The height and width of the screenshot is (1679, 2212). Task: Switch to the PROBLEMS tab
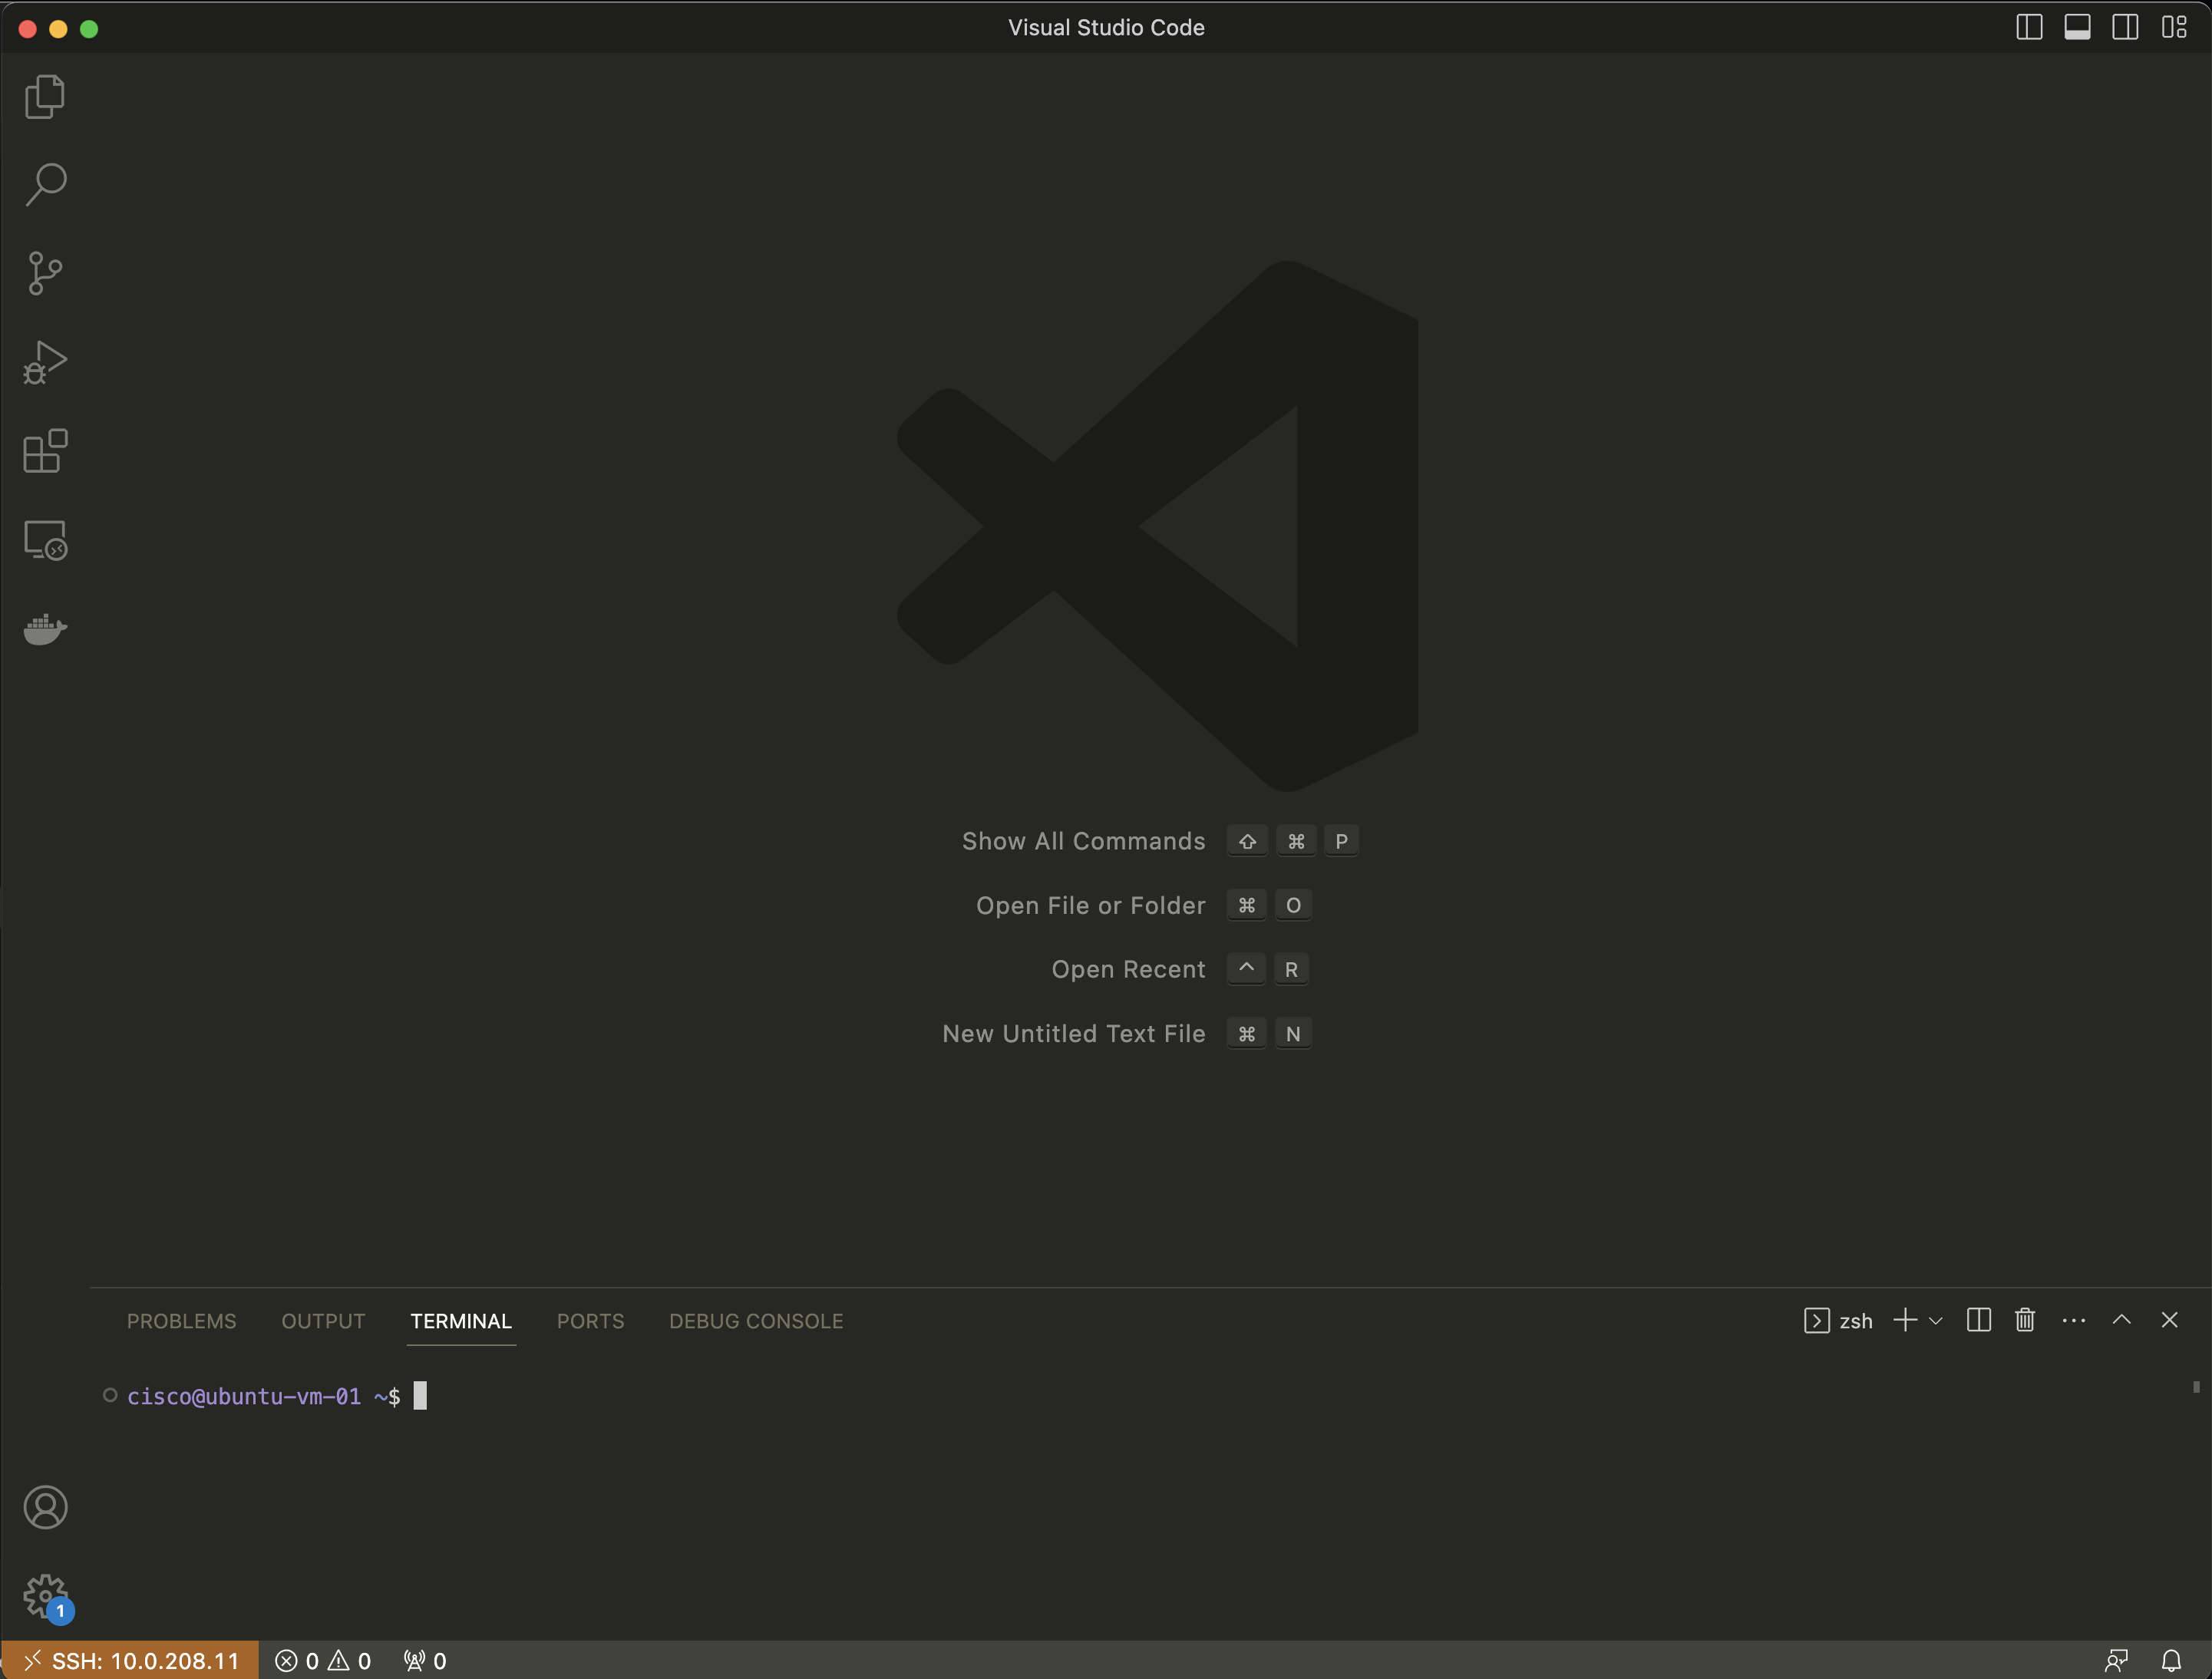pyautogui.click(x=181, y=1321)
